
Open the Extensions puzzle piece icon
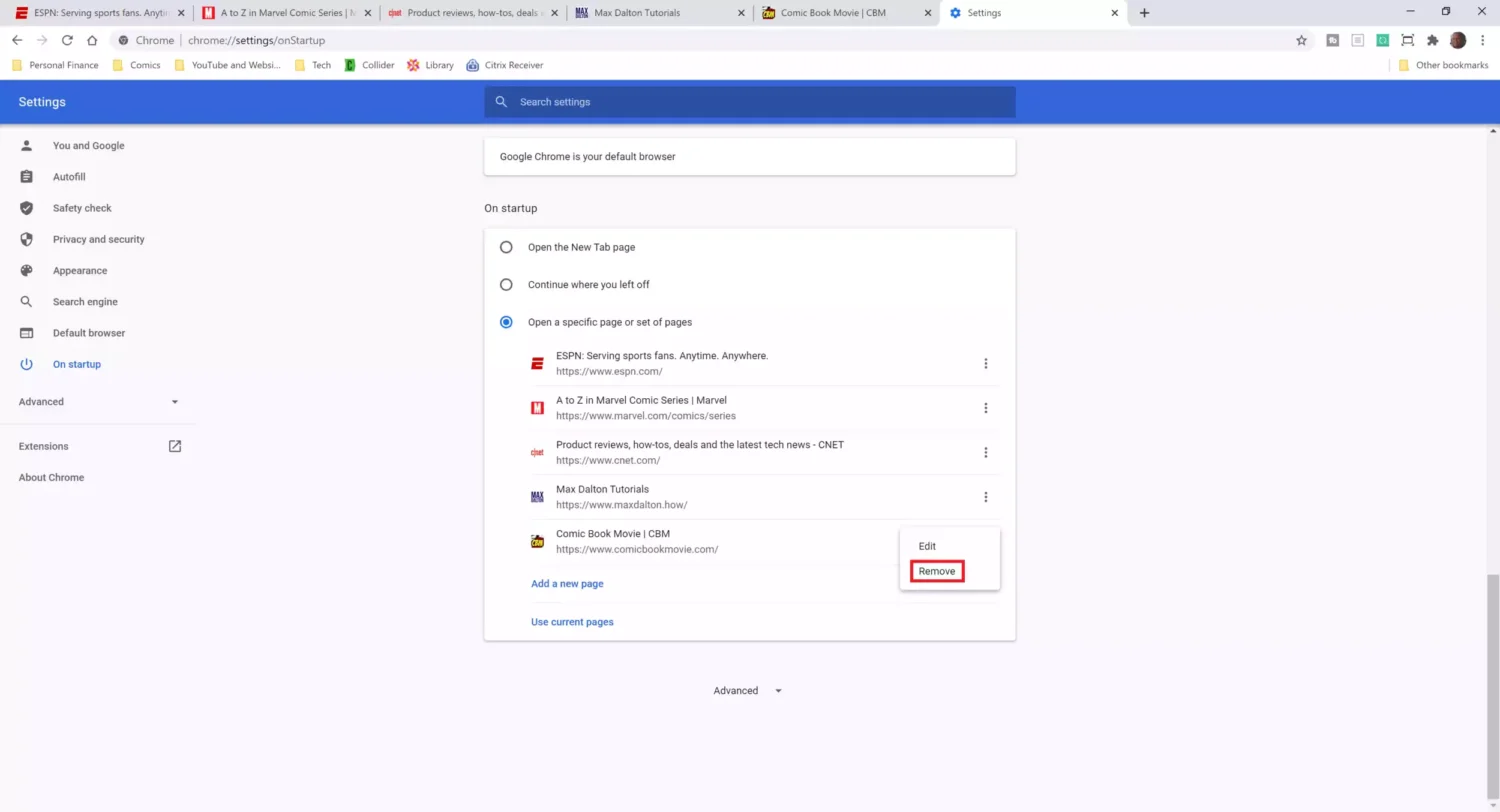1432,40
